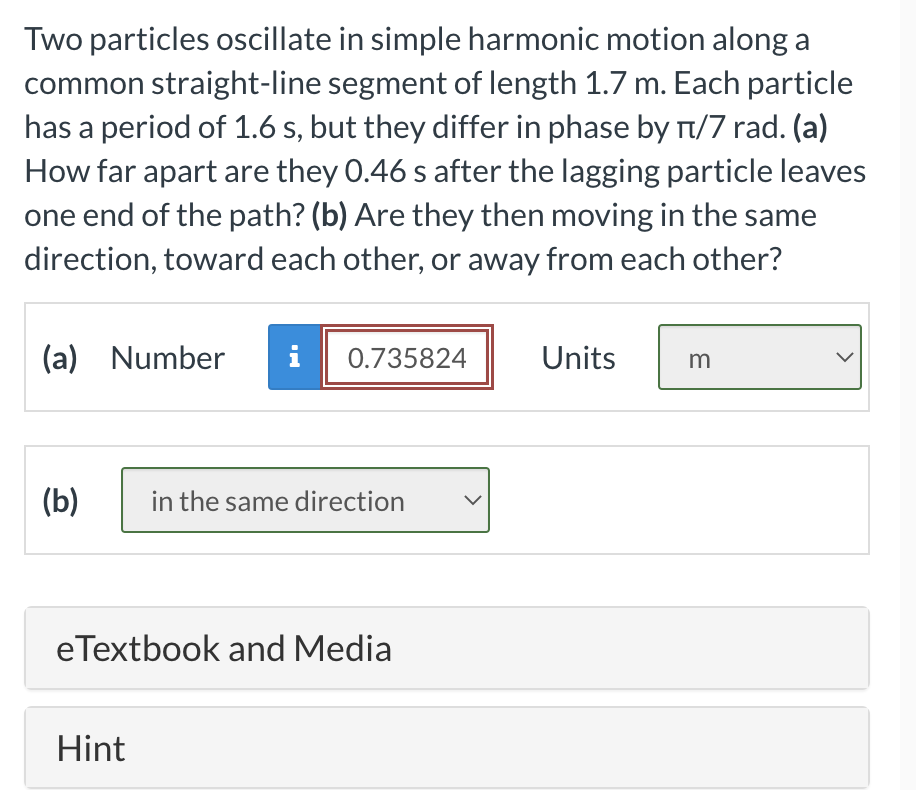This screenshot has height=790, width=916.
Task: Click the blue info icon beside the answer field
Action: coord(294,357)
